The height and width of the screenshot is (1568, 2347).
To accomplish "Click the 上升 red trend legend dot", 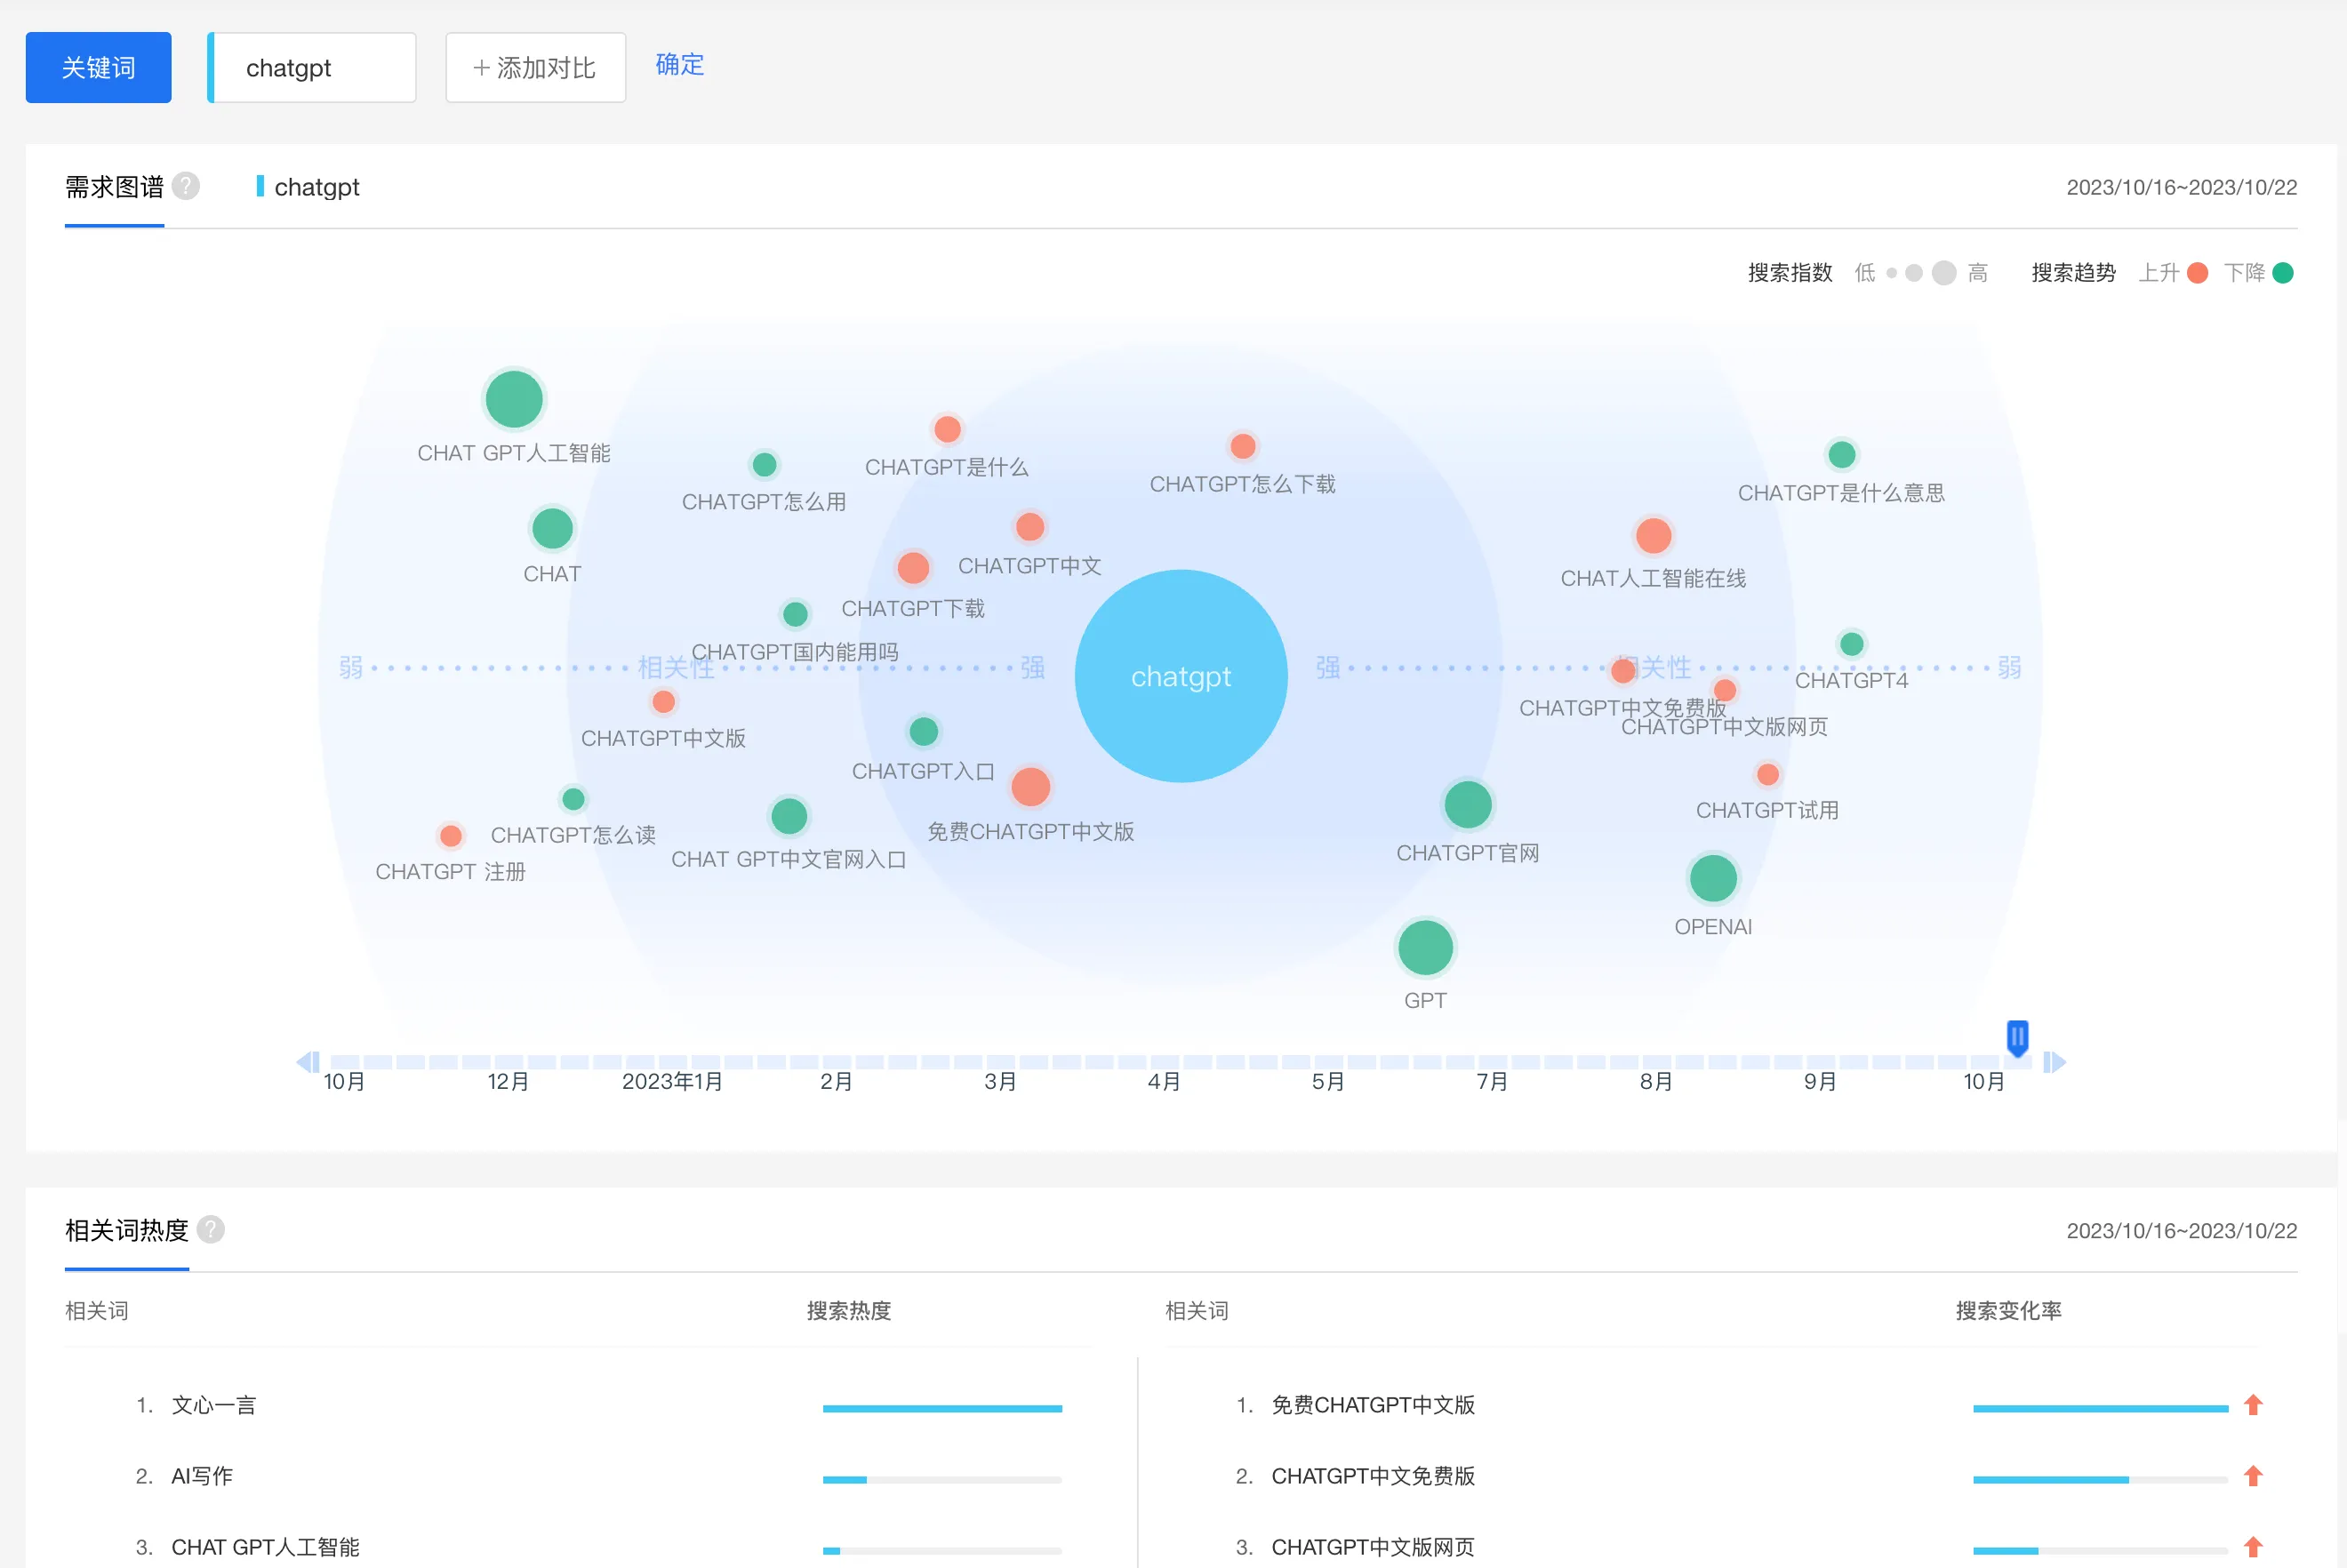I will [x=2197, y=273].
